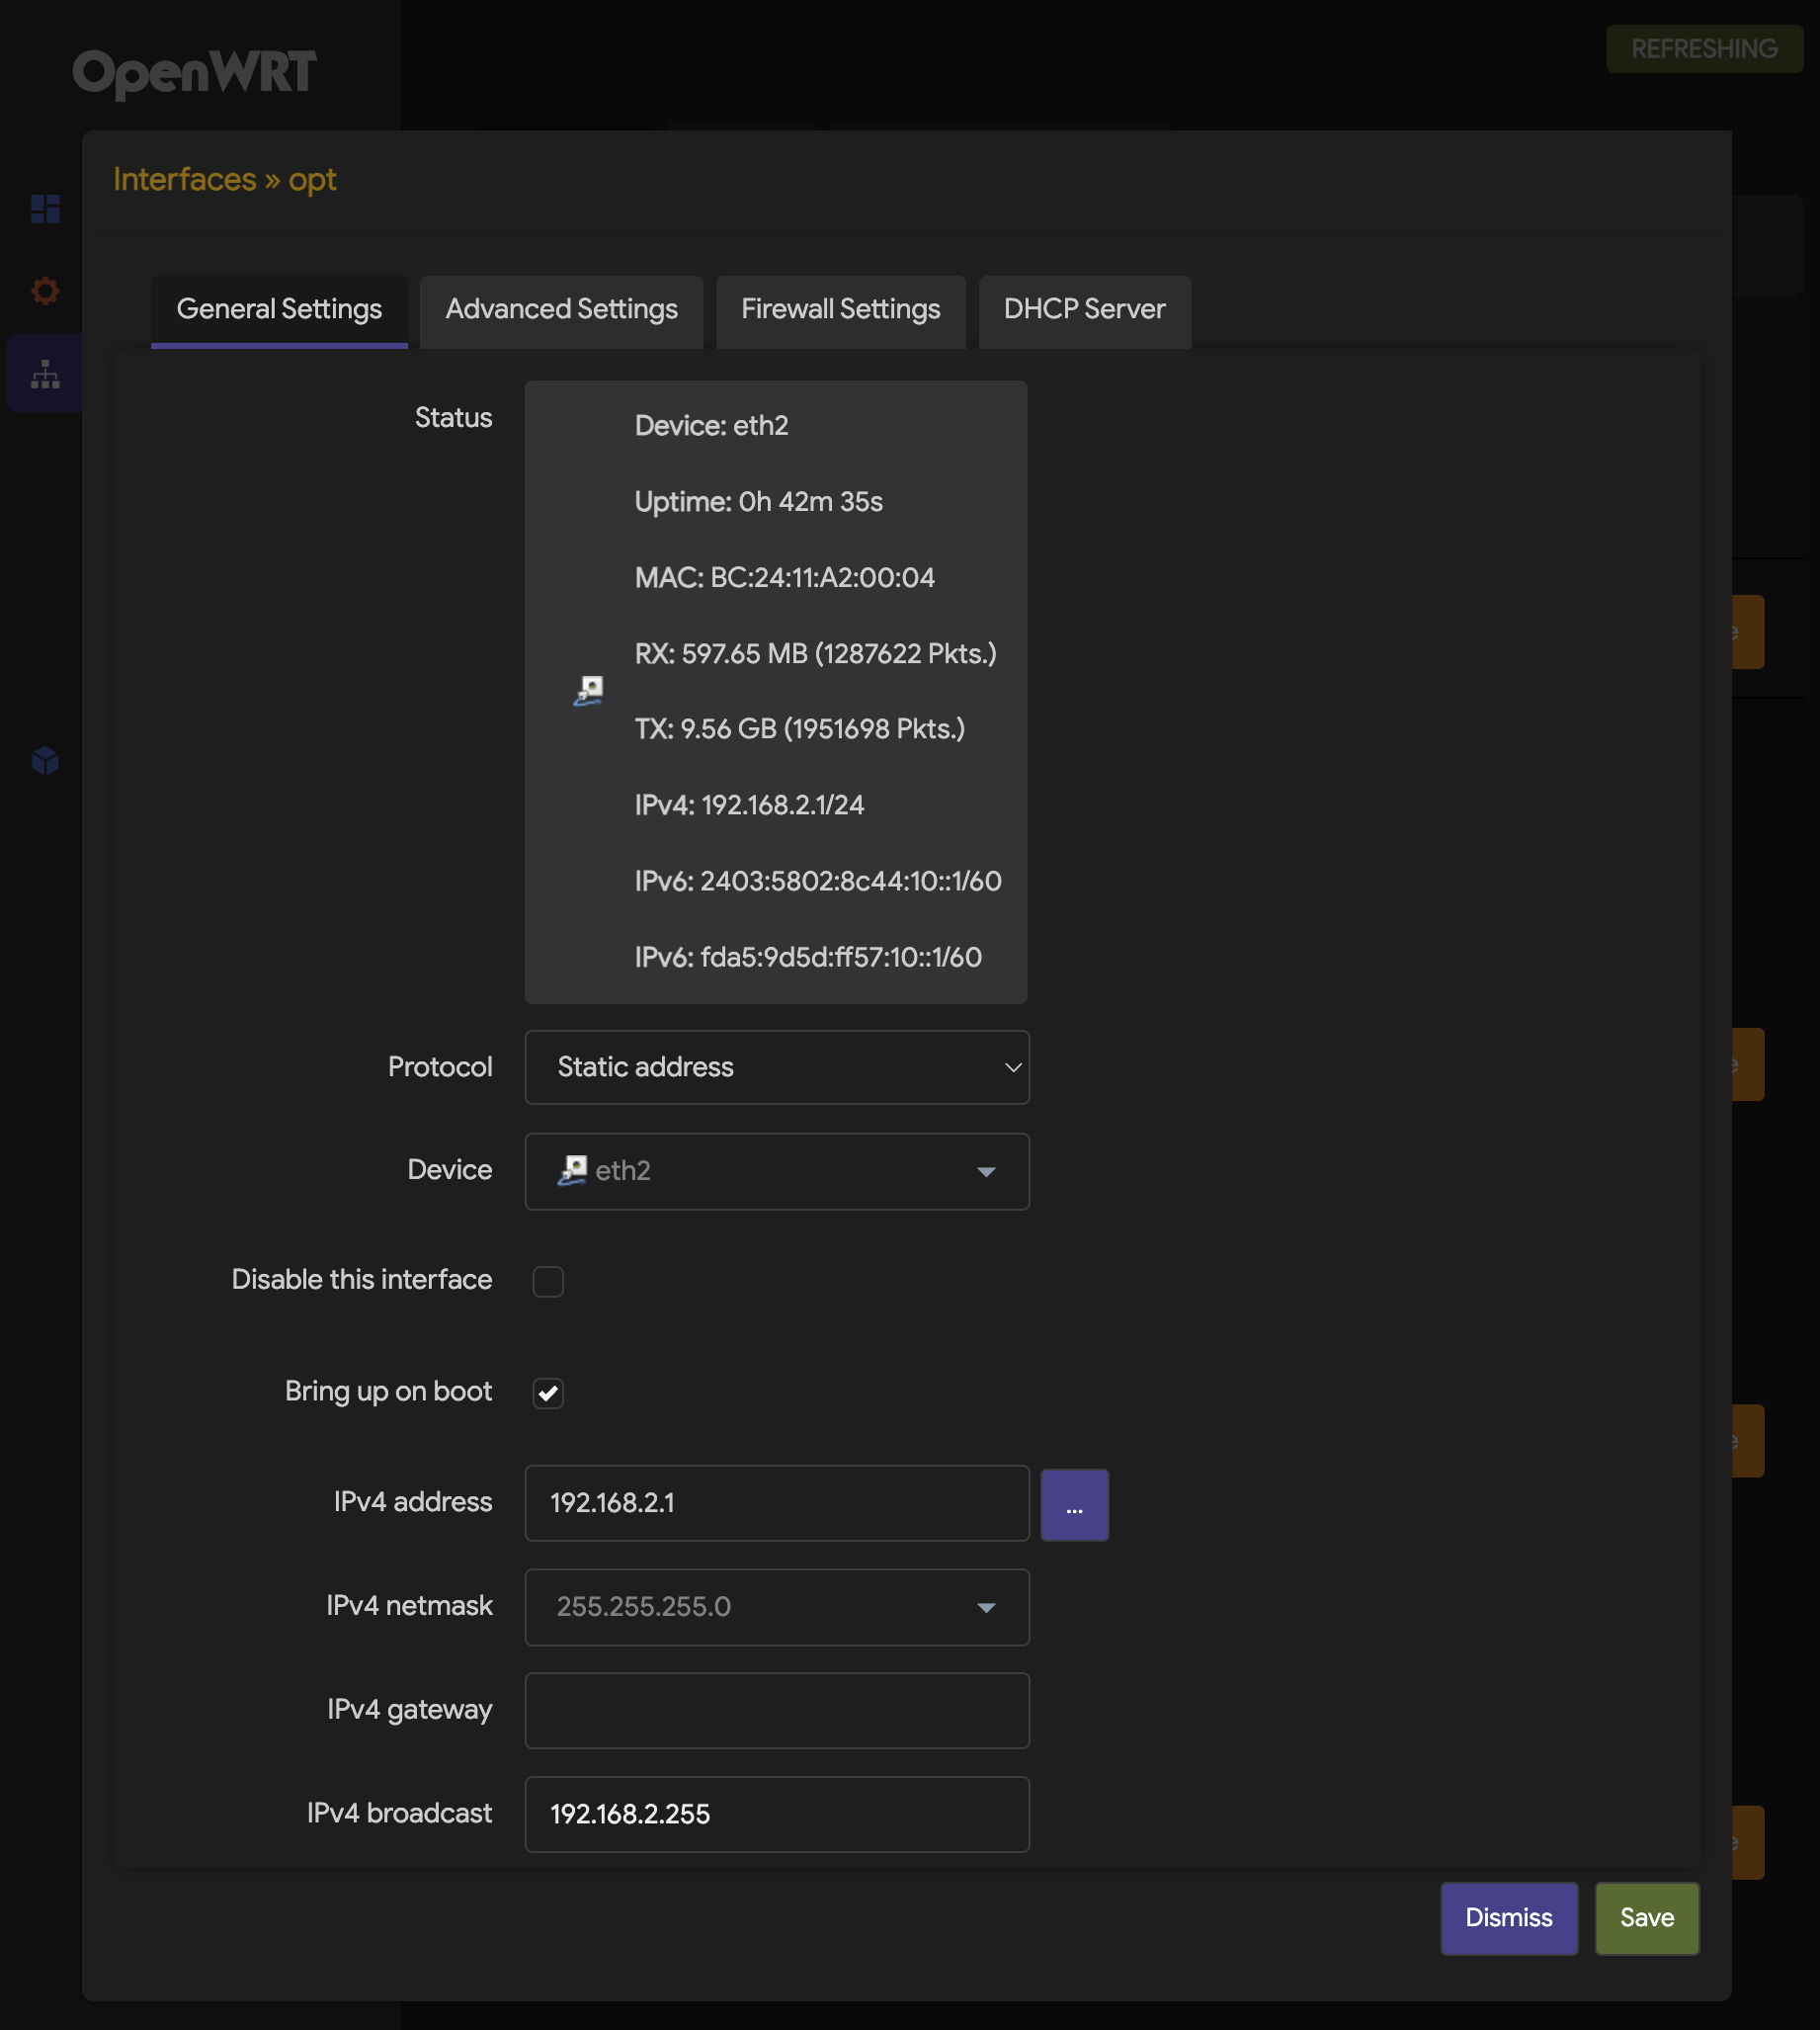Screen dimensions: 1820x2030
Task: Dismiss the interface dialog
Action: (1509, 1918)
